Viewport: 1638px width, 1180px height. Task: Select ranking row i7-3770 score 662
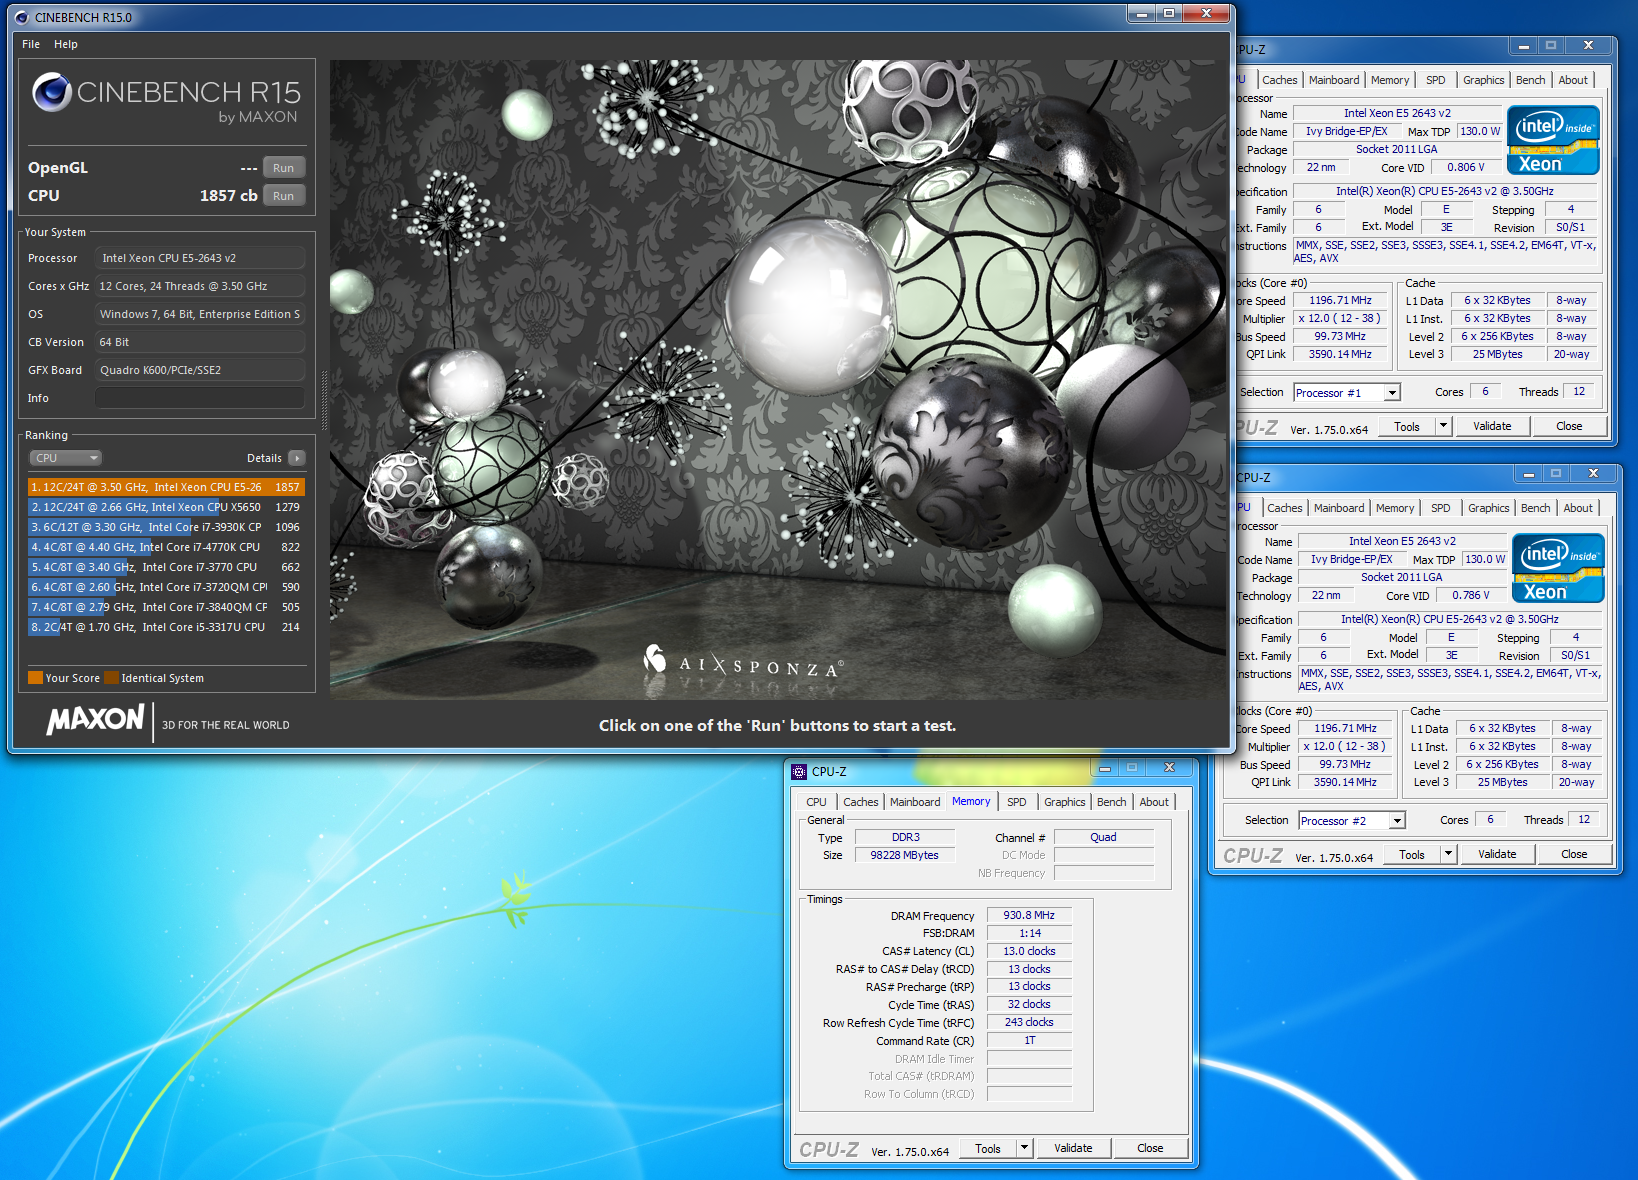point(166,567)
